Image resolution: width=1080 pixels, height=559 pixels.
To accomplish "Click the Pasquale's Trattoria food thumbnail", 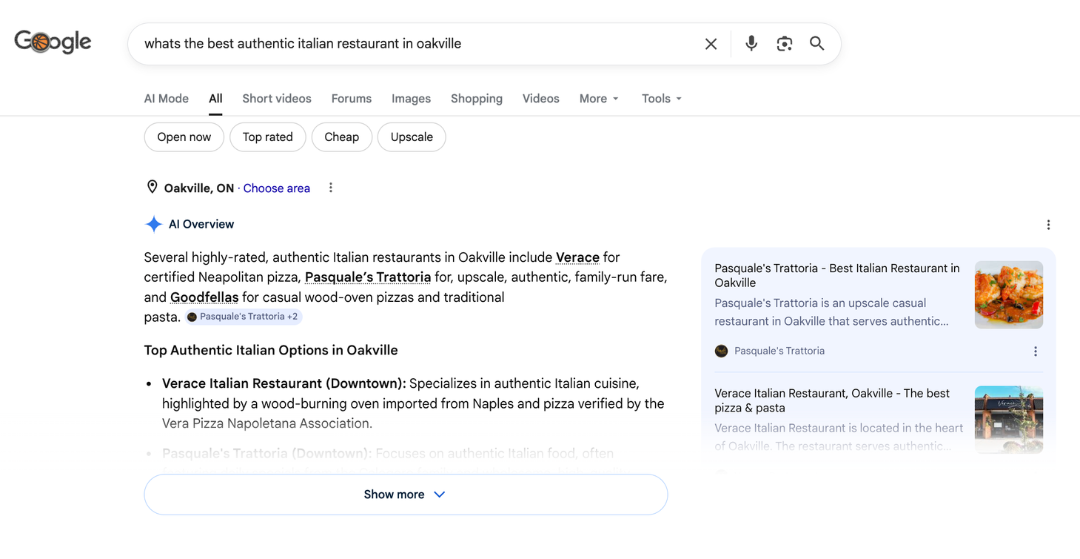I will (x=1008, y=295).
